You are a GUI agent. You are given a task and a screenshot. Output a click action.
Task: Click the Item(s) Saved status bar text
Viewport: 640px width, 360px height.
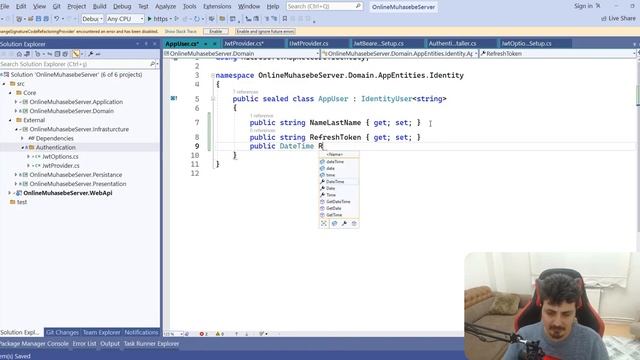click(16, 356)
